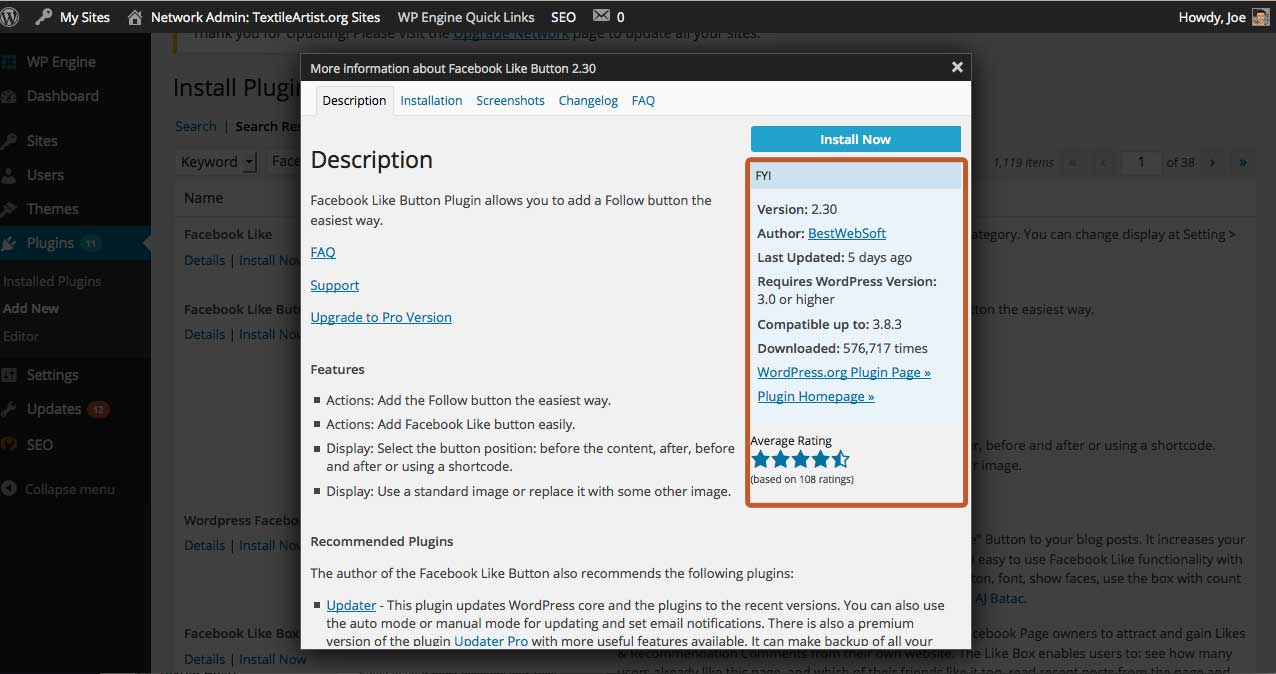Jump to the last page of results
This screenshot has height=674, width=1276.
(x=1243, y=162)
